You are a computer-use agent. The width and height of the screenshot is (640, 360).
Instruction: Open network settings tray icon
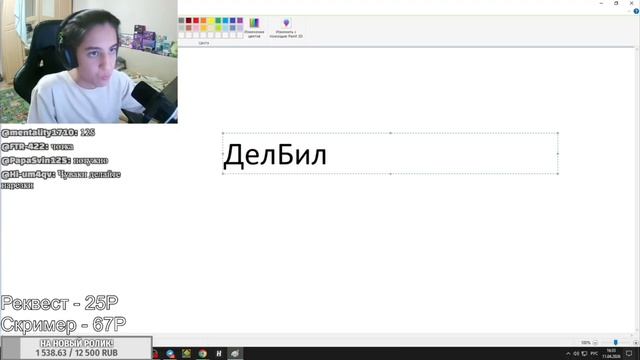pos(584,354)
